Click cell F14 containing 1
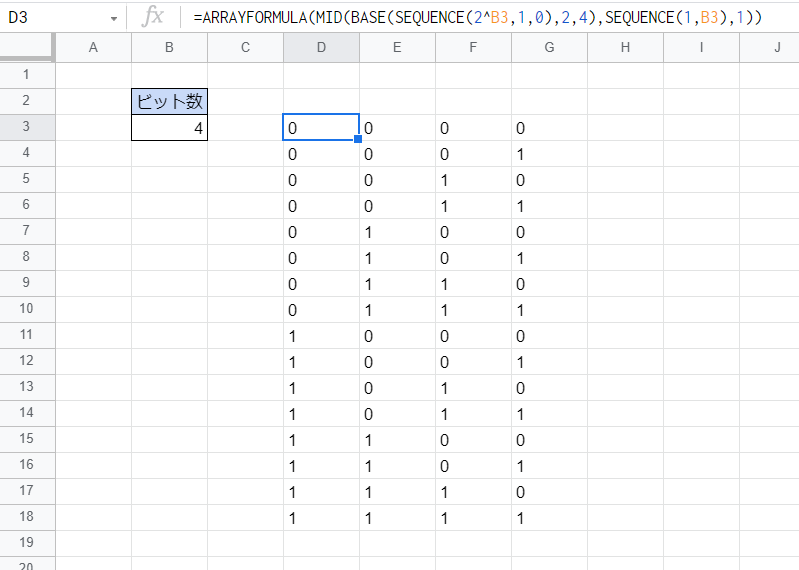 tap(473, 413)
